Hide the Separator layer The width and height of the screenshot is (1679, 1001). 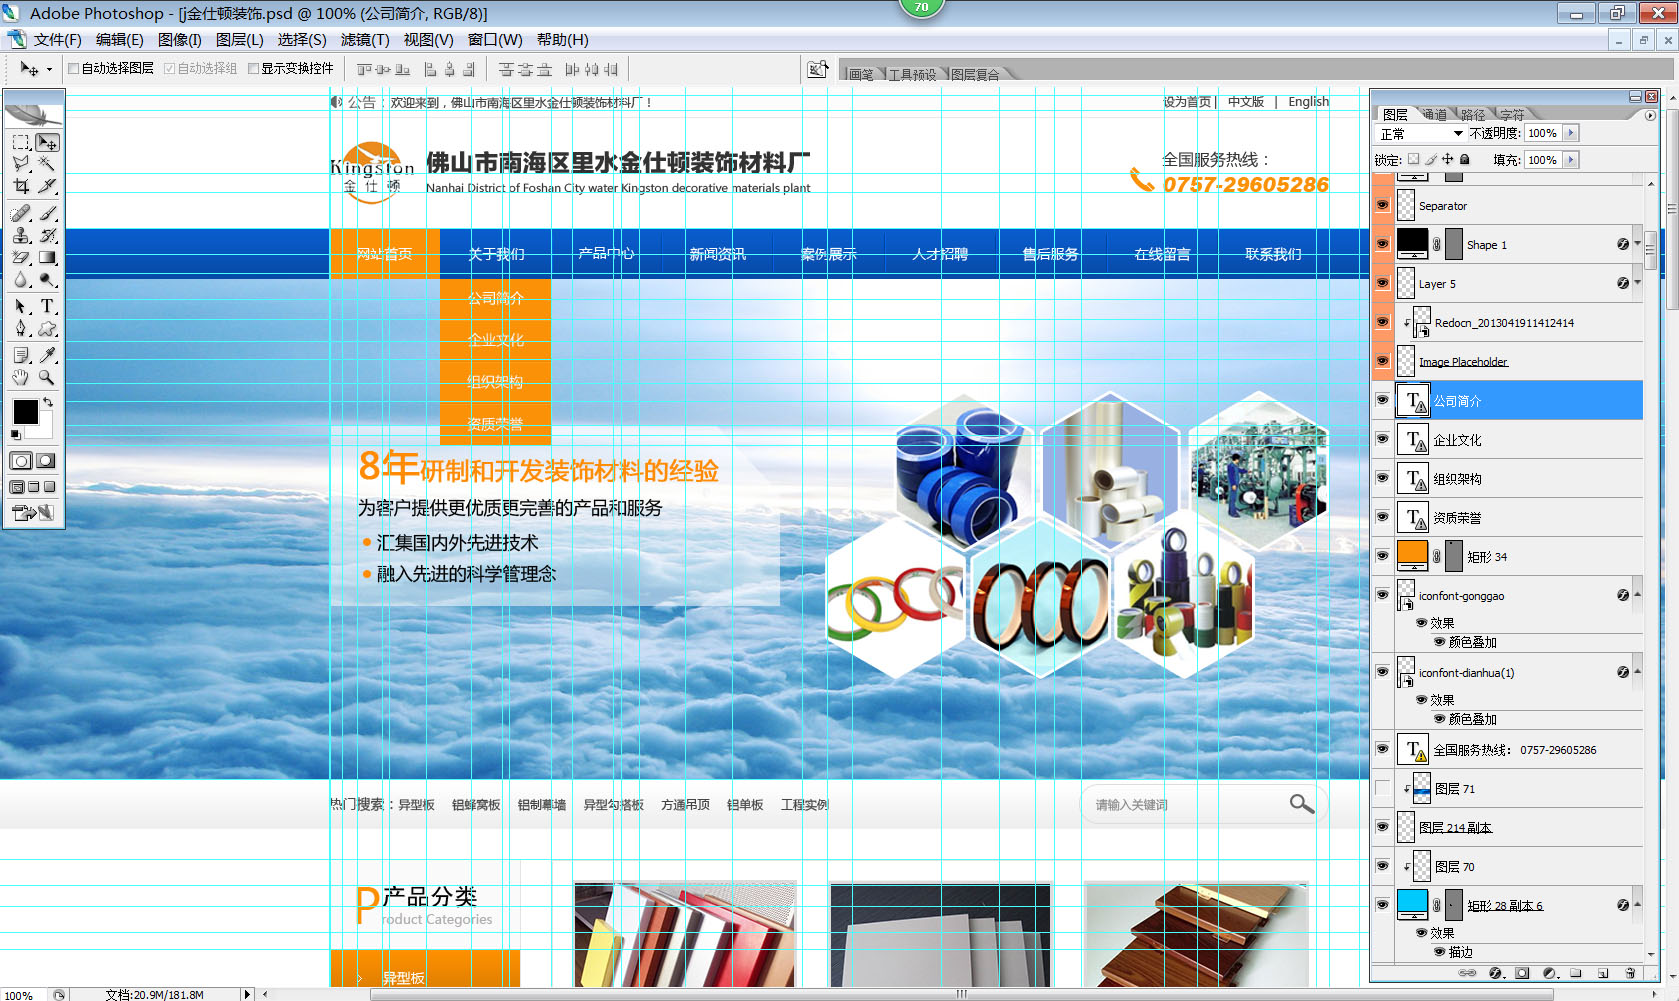click(x=1382, y=205)
